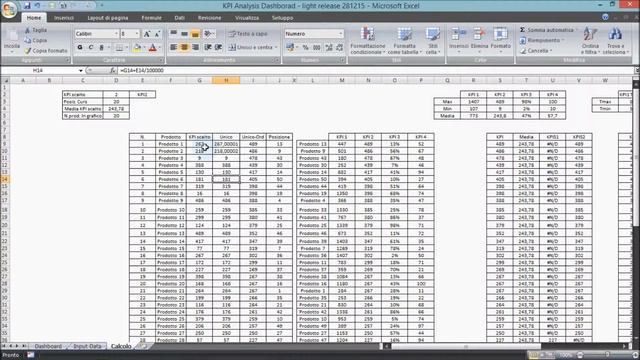Switch to the Dati ribbon tab
This screenshot has height=360, width=640.
180,18
